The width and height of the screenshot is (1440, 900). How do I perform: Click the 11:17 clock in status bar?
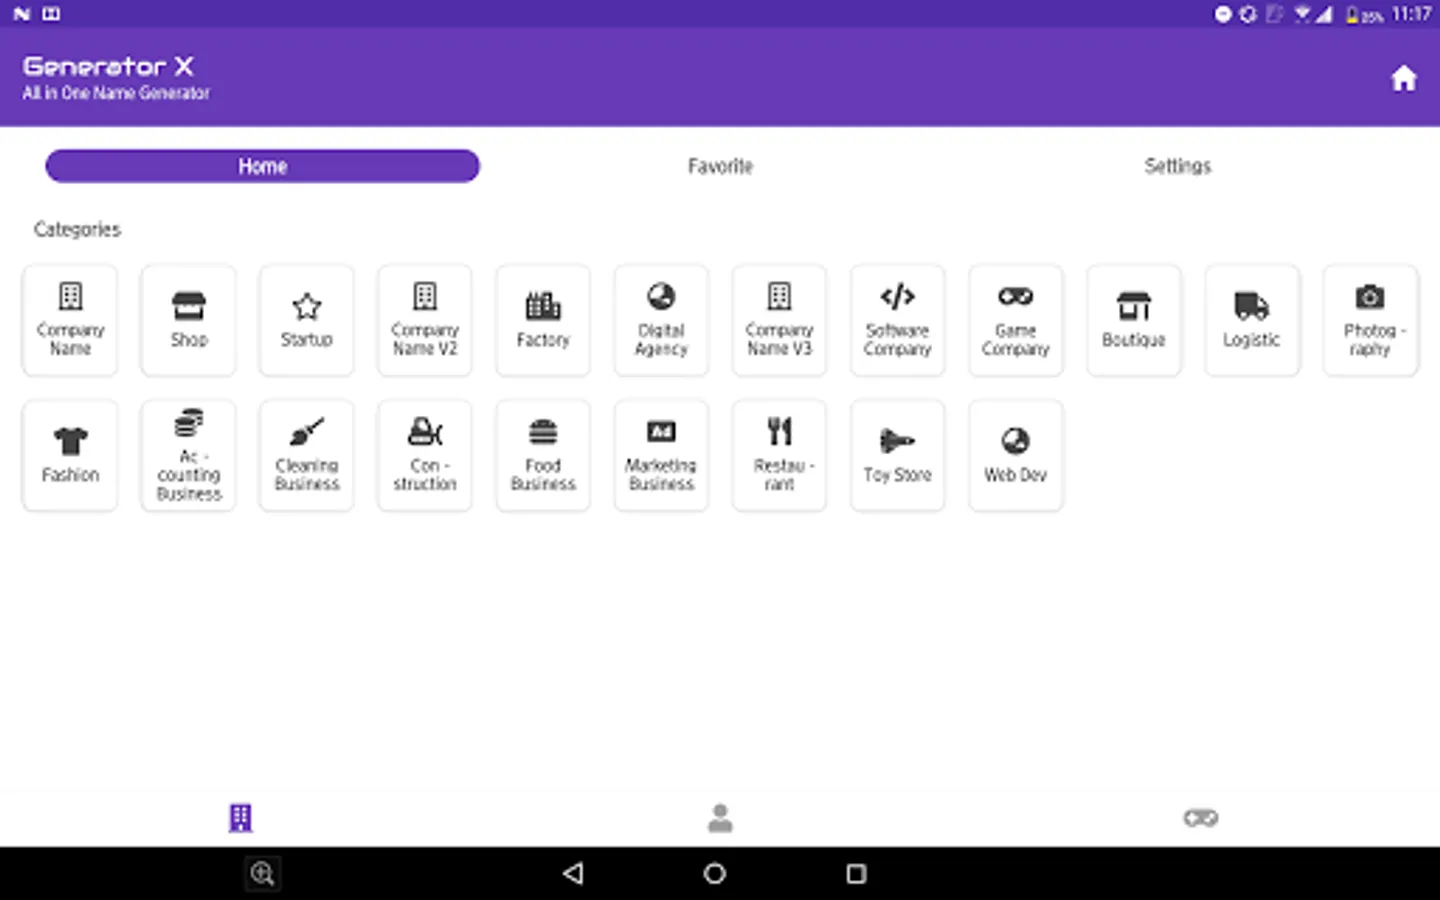coord(1411,14)
